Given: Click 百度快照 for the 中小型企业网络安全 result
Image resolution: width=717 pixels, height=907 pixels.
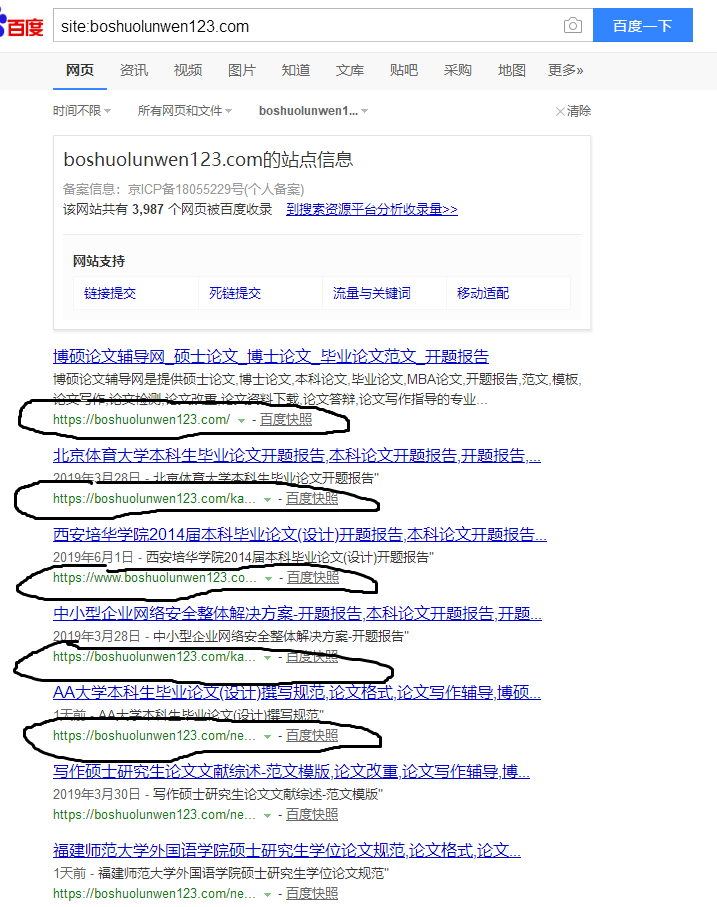Looking at the screenshot, I should point(312,657).
